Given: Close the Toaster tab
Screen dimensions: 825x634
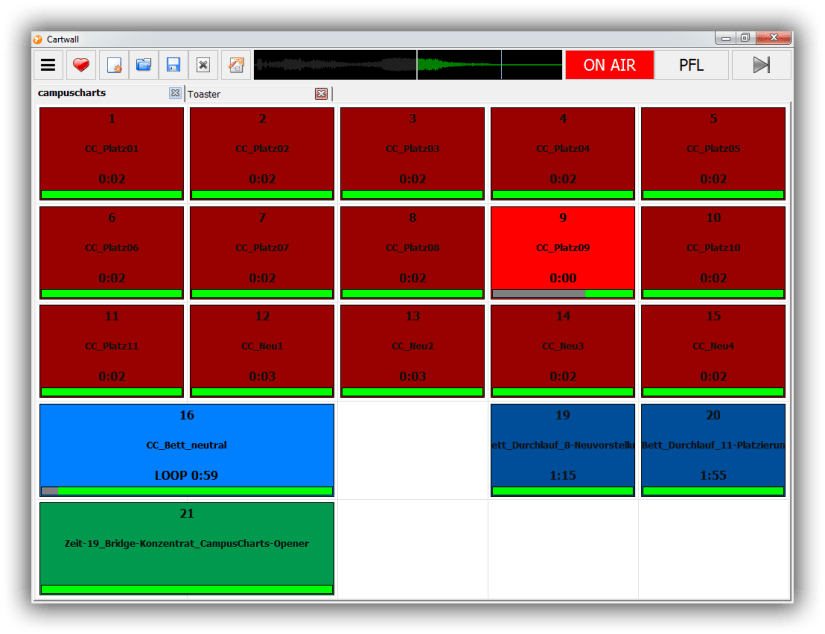Looking at the screenshot, I should pos(321,94).
